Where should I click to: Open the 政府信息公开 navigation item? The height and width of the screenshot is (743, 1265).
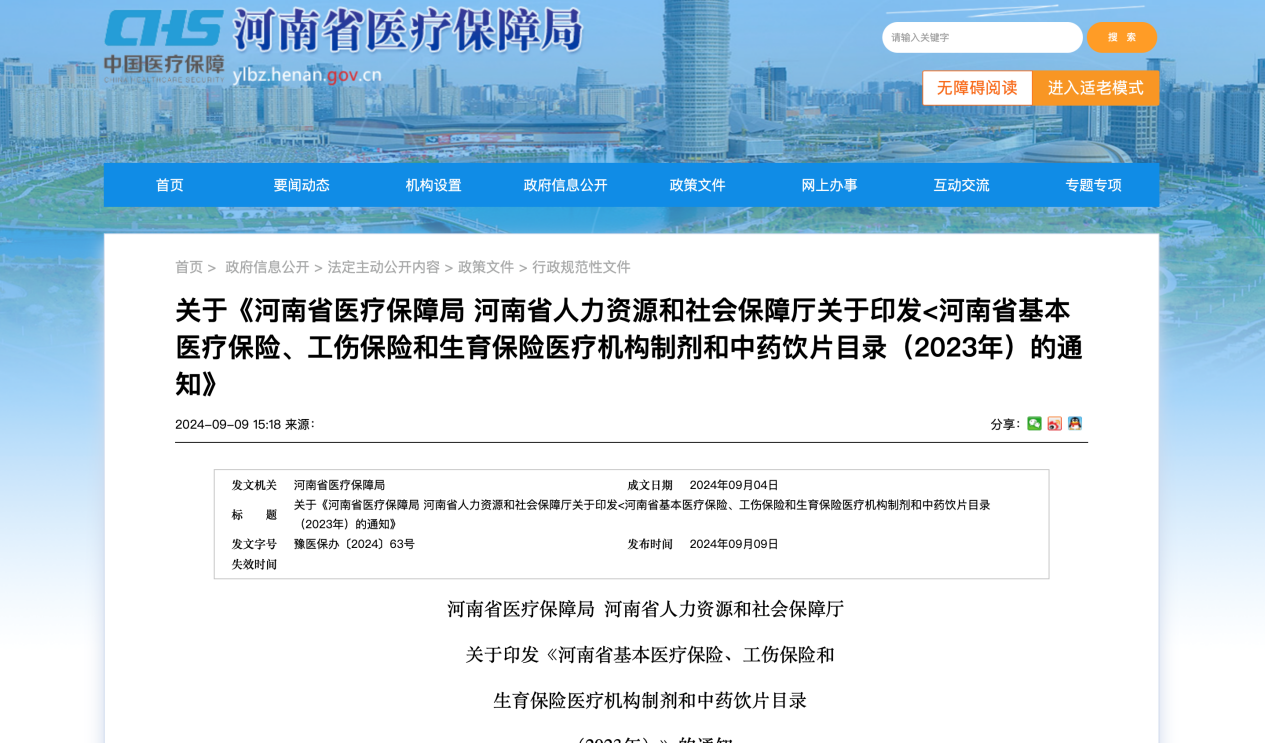pos(566,185)
